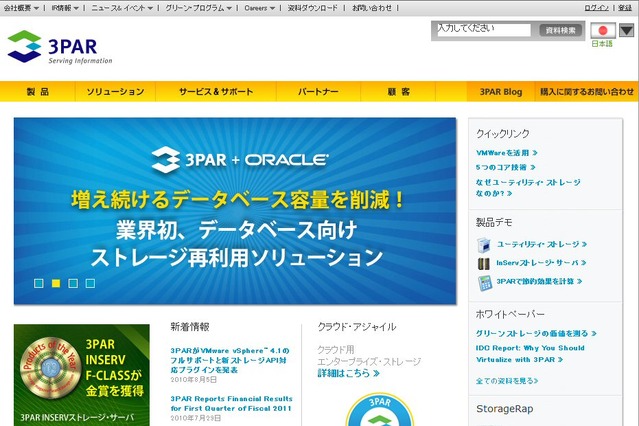The image size is (639, 426).
Task: Click the savings calculator icon
Action: coord(485,283)
